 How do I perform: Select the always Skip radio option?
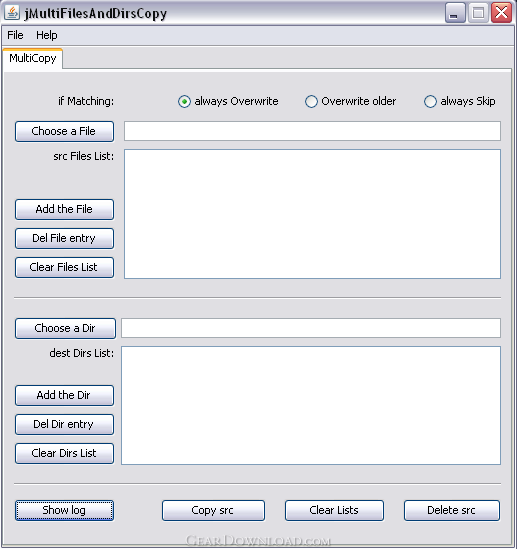click(459, 102)
